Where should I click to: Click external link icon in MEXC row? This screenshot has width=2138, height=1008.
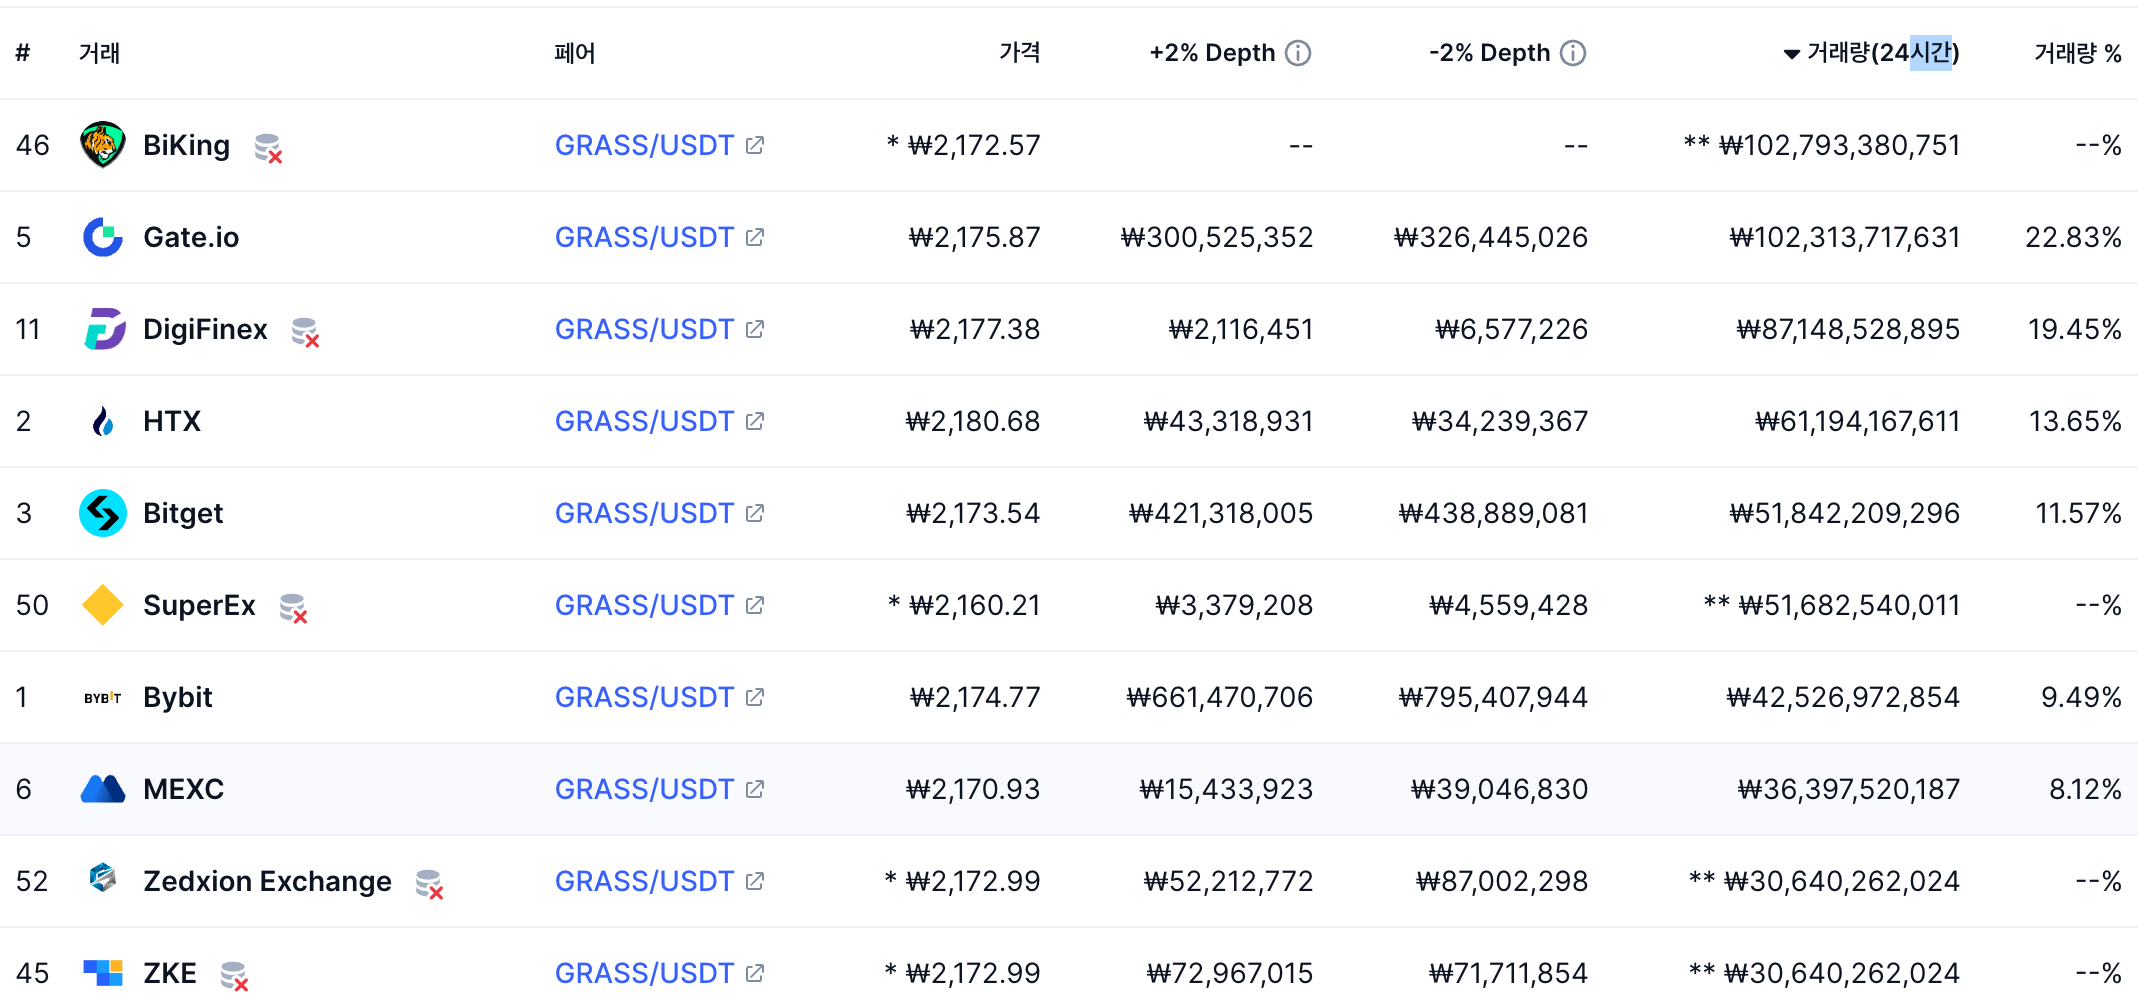755,789
